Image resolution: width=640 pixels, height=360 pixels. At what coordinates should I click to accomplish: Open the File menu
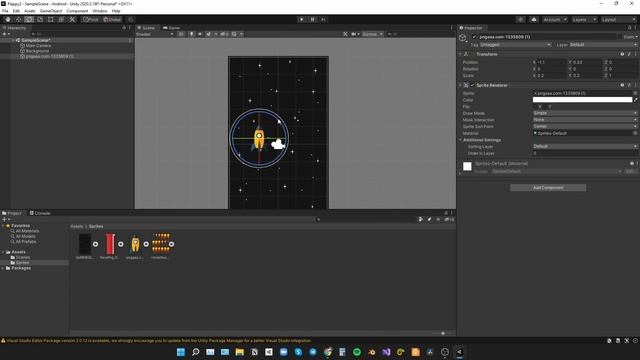[5, 11]
